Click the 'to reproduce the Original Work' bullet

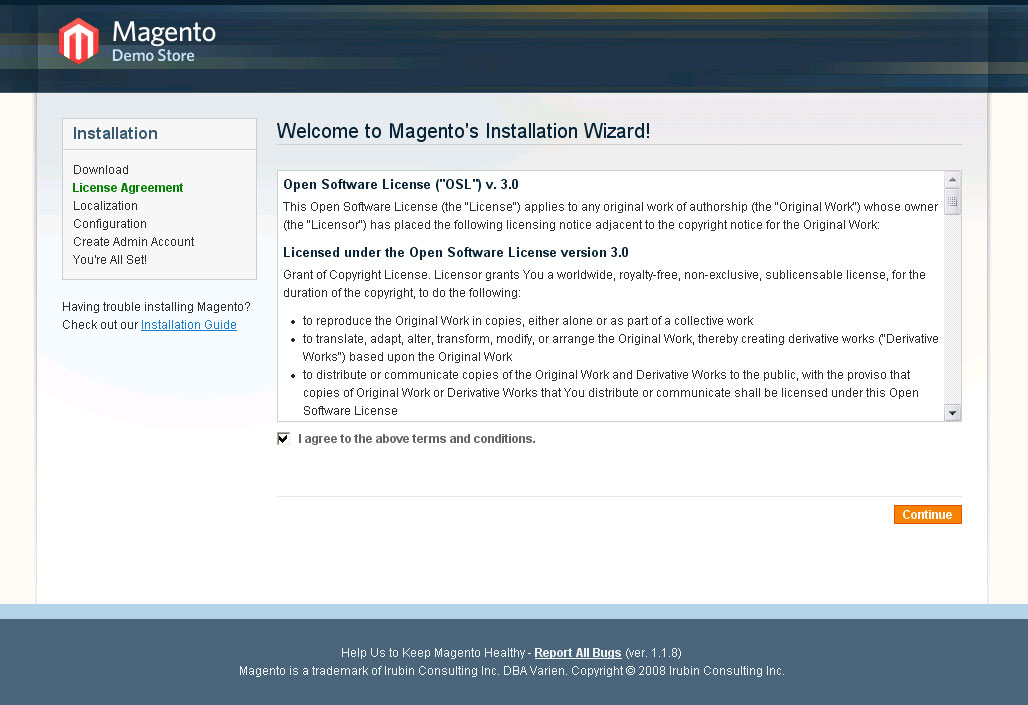pyautogui.click(x=528, y=321)
